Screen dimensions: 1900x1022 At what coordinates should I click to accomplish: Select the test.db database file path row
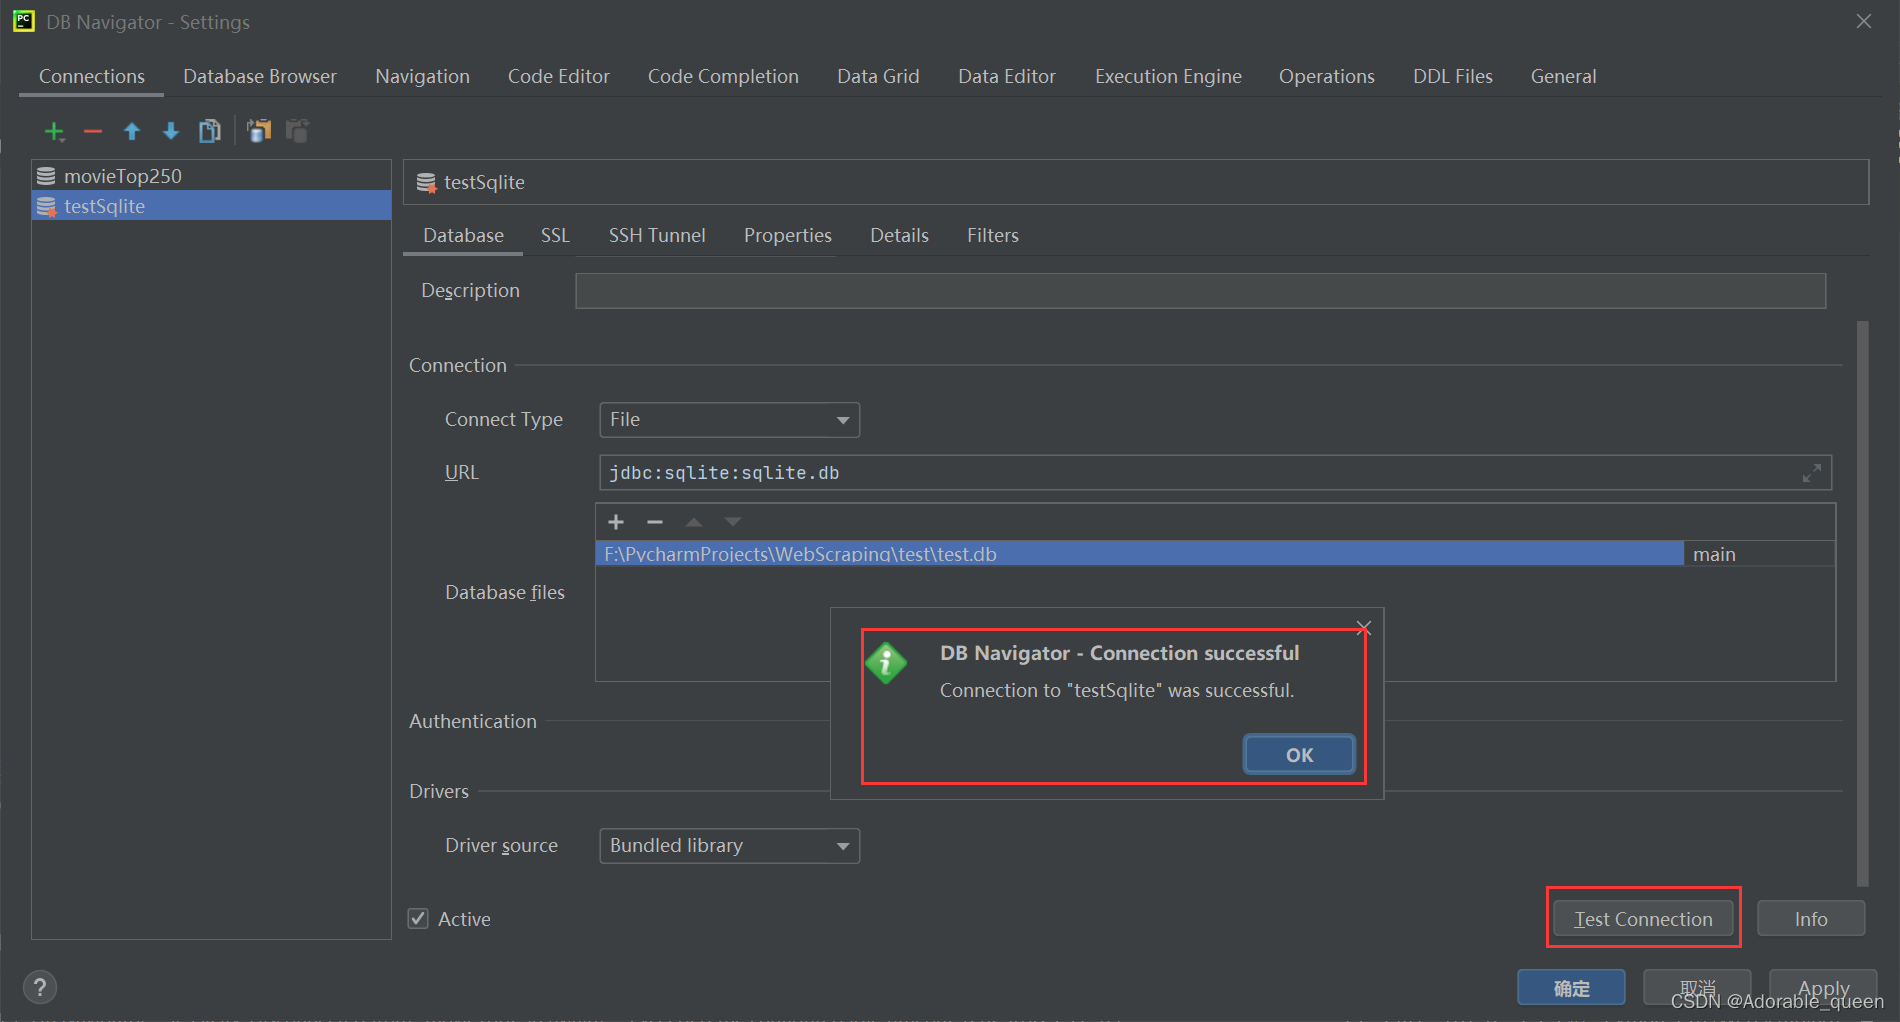click(1139, 554)
